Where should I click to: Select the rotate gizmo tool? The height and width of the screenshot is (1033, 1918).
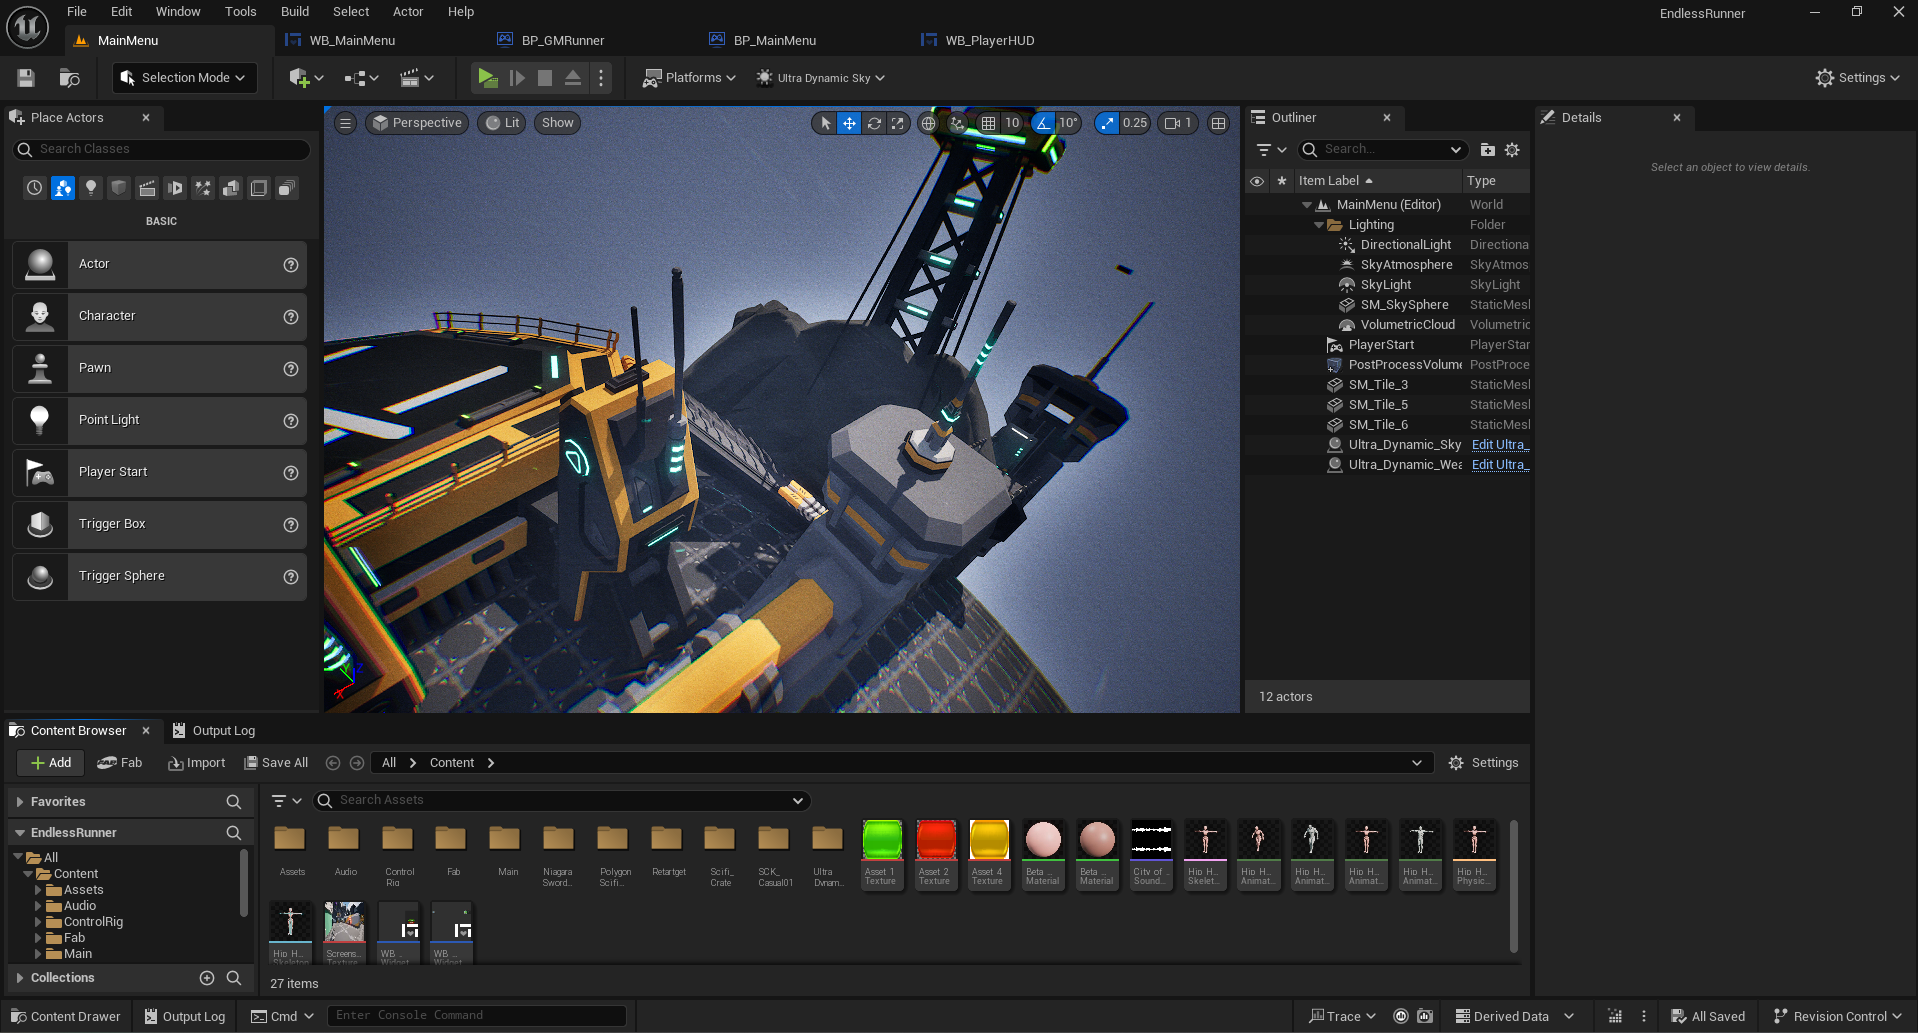[x=874, y=123]
